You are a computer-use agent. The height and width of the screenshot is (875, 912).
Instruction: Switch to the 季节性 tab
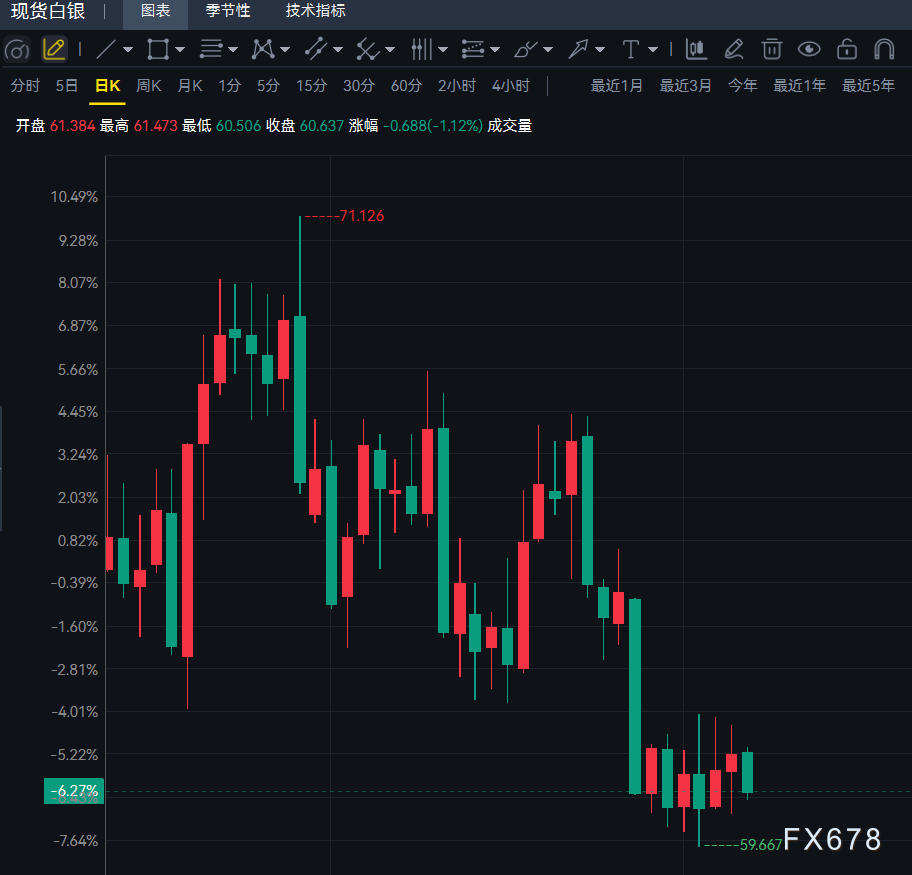227,11
